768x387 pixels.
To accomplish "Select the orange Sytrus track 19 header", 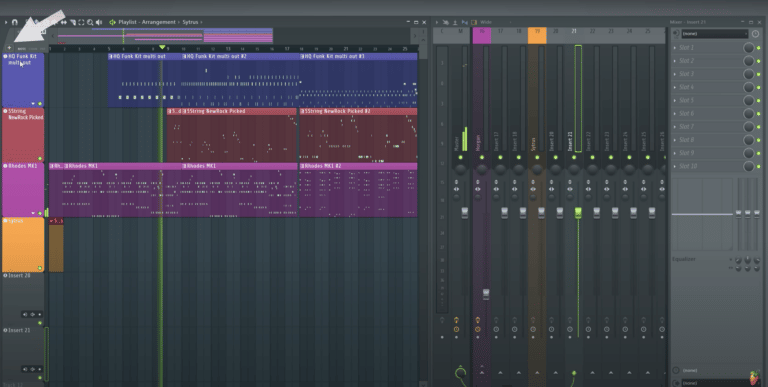I will point(537,36).
